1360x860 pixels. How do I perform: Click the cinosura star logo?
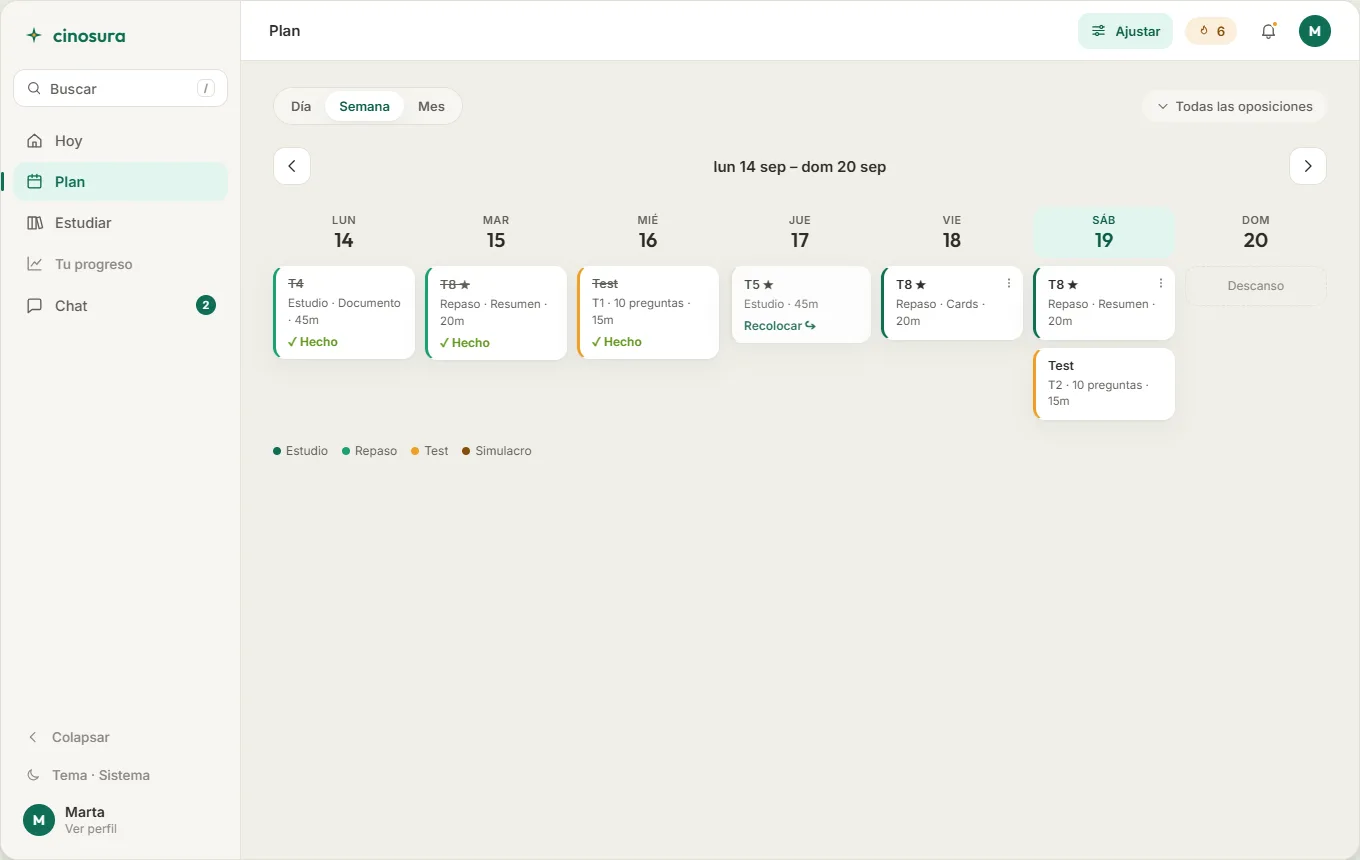[34, 35]
